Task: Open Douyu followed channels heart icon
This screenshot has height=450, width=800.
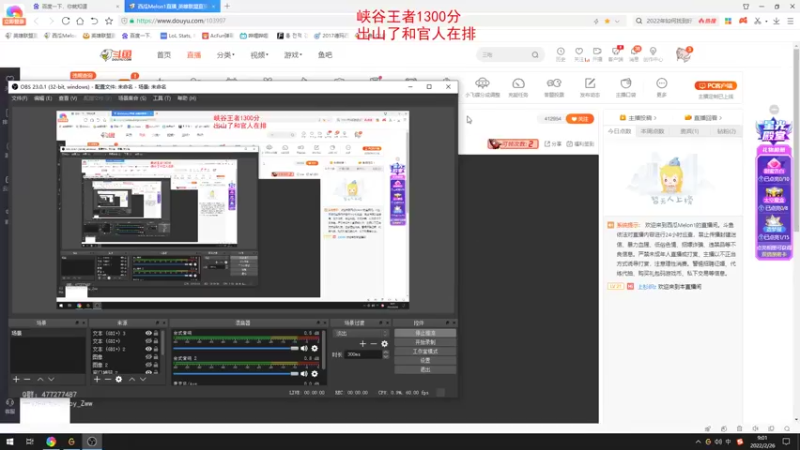Action: click(579, 54)
